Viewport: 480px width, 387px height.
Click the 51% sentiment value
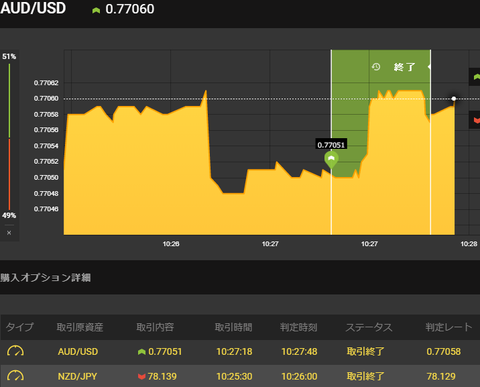[x=9, y=56]
